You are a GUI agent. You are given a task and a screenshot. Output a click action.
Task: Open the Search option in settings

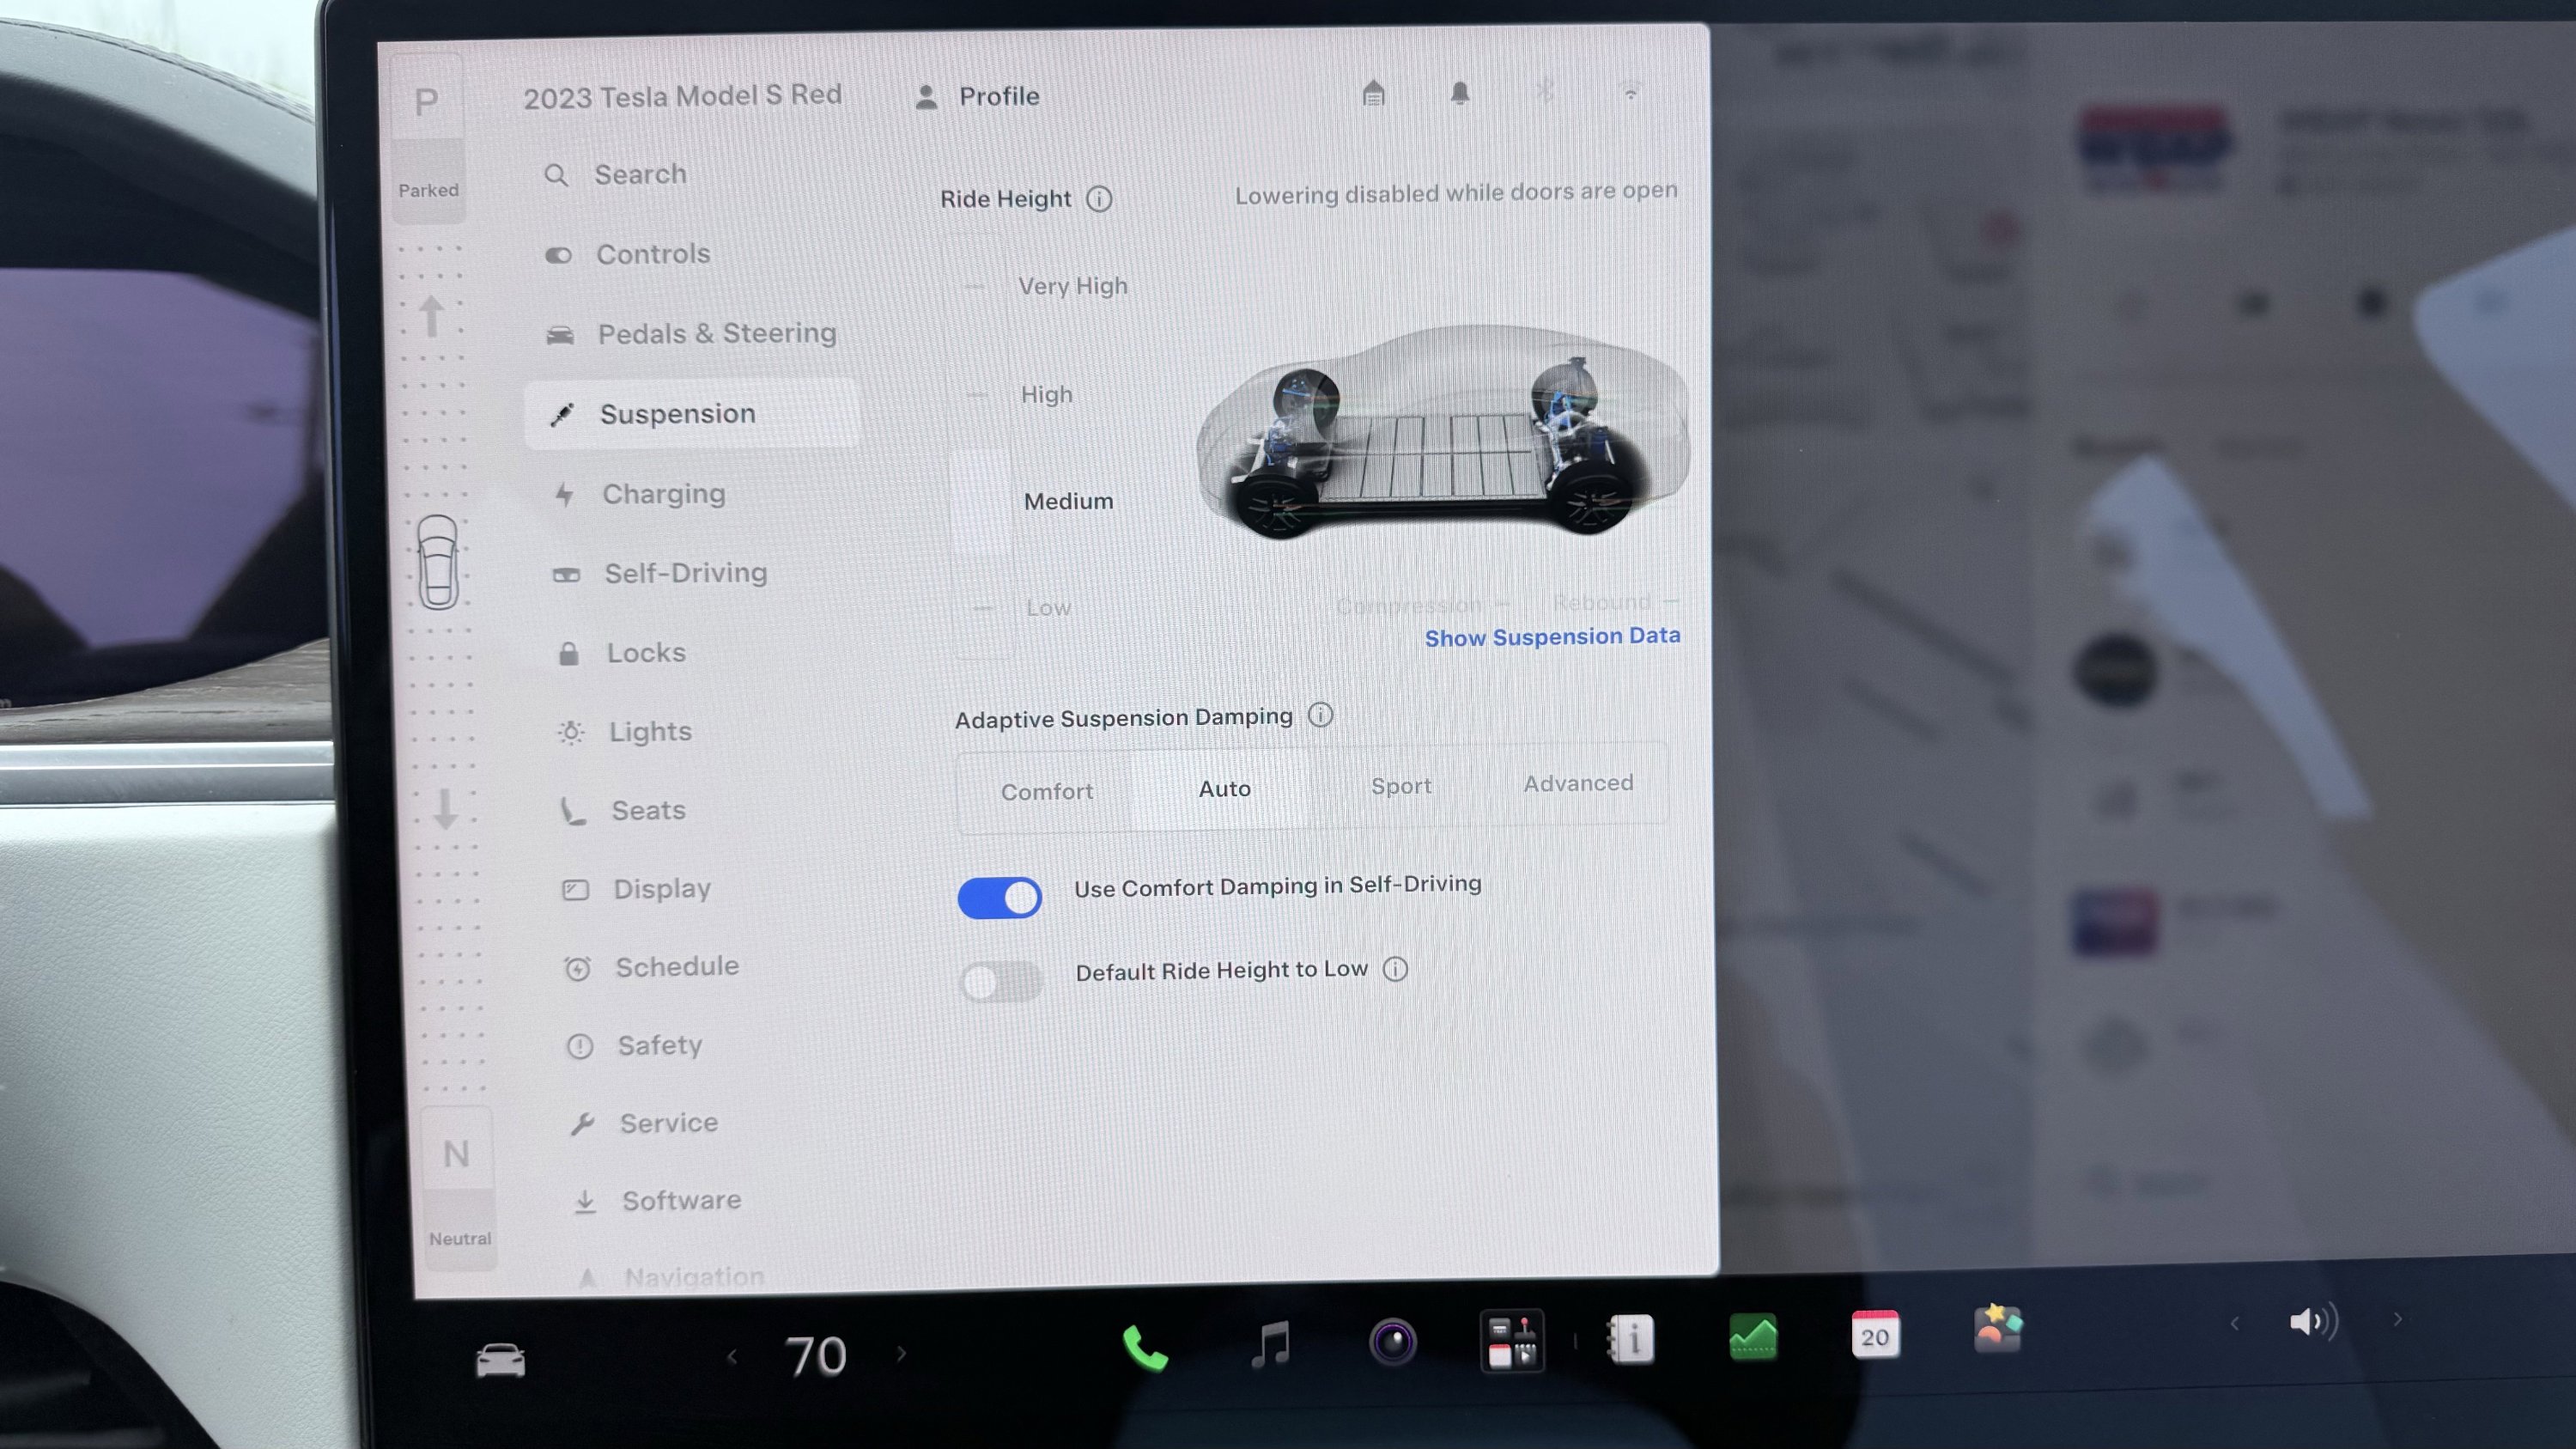coord(617,175)
